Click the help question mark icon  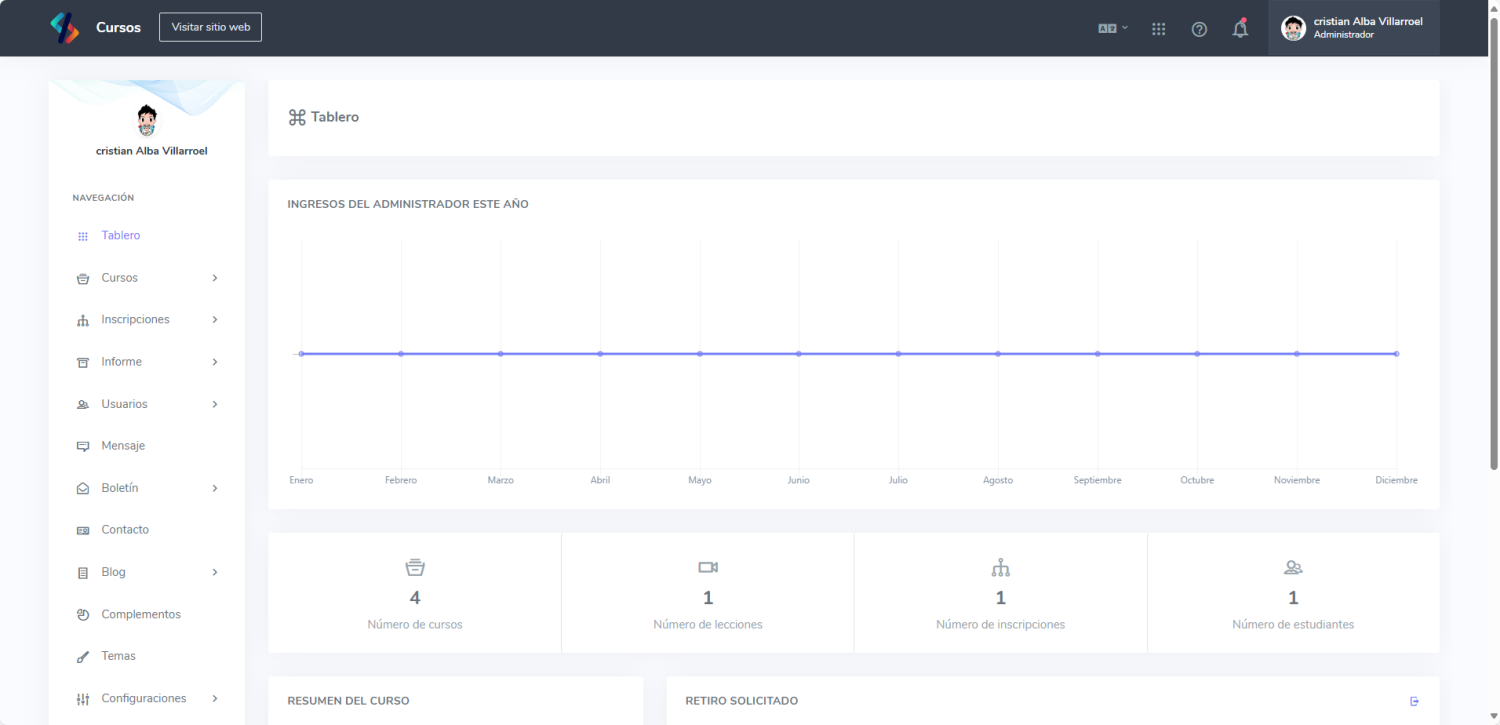click(1199, 29)
